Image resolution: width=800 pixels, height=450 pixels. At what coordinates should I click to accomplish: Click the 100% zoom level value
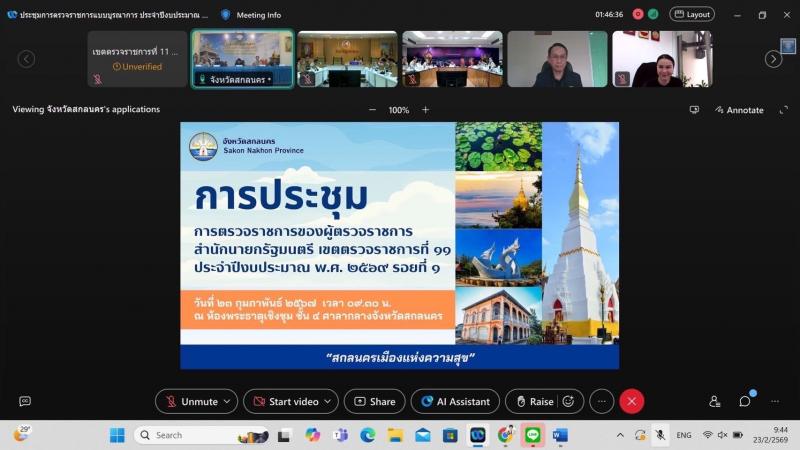coord(399,110)
